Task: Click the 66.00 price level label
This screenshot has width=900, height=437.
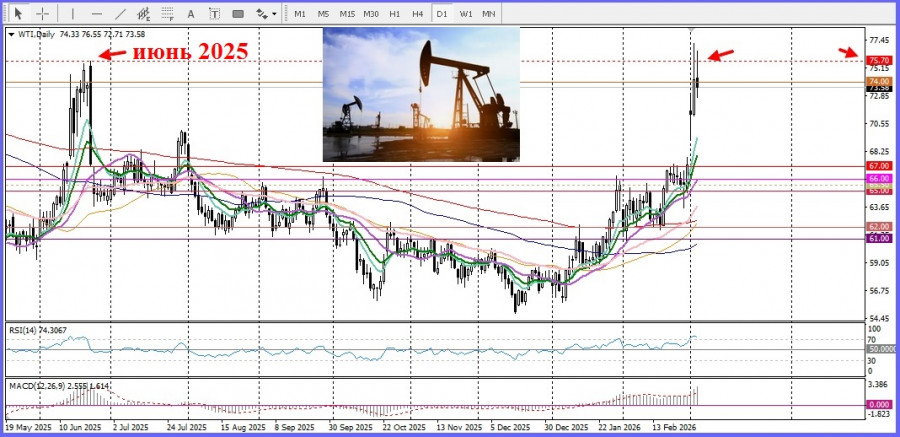Action: pos(879,179)
